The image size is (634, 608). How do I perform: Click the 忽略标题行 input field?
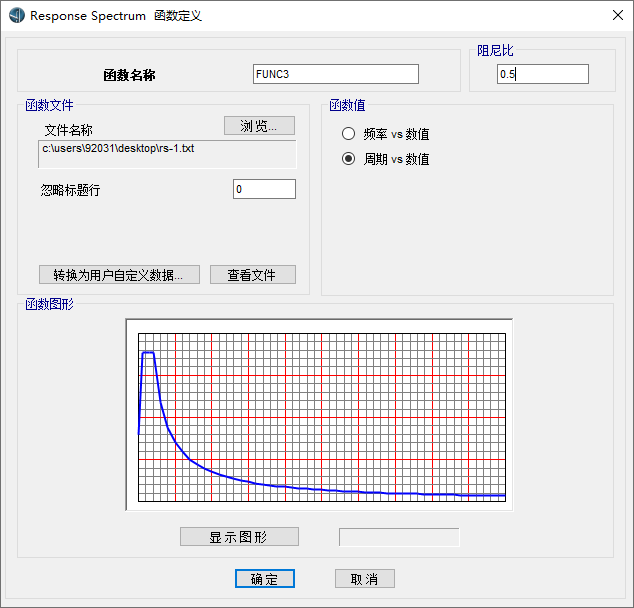pos(264,189)
